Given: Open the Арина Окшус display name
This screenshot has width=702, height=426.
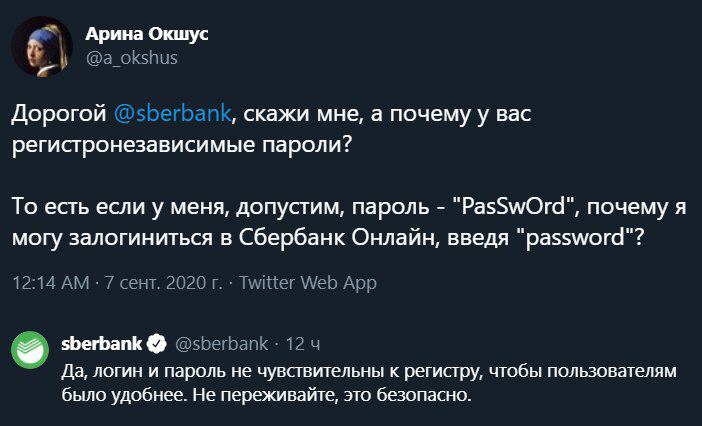Looking at the screenshot, I should 147,34.
